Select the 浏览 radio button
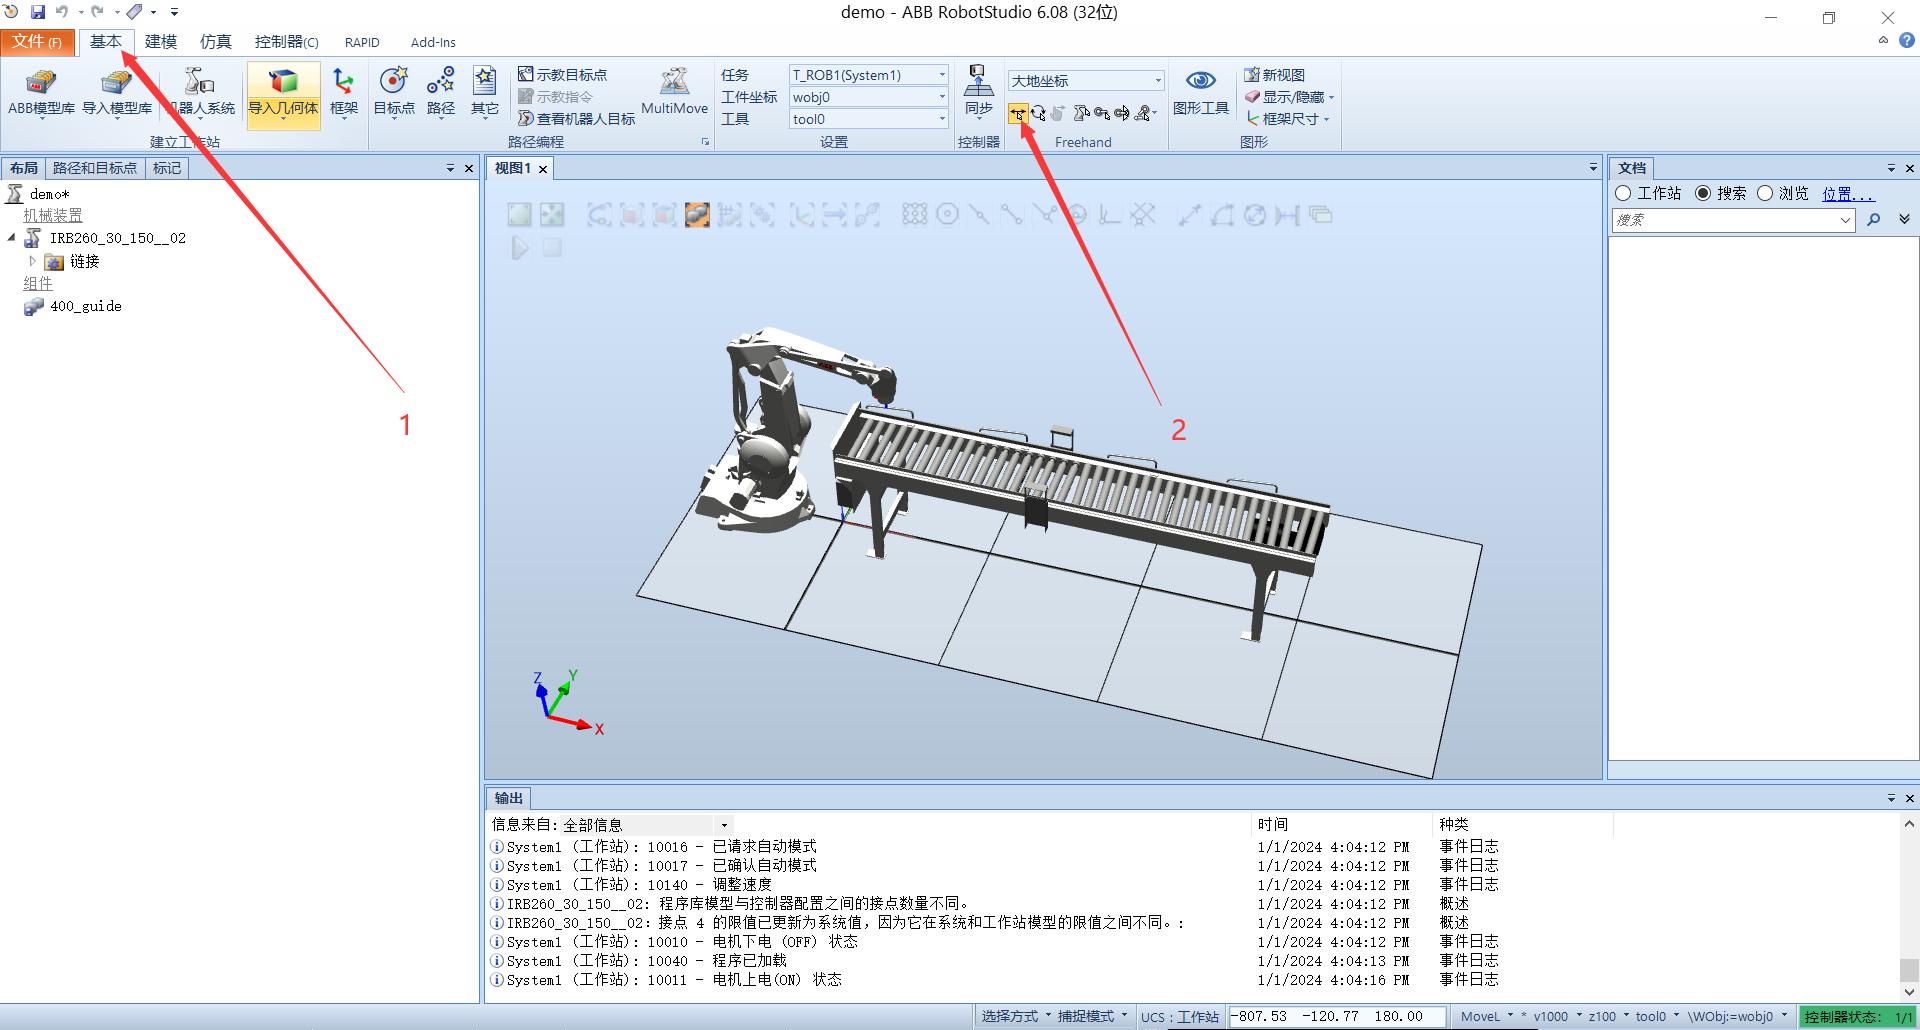This screenshot has width=1920, height=1030. coord(1765,193)
